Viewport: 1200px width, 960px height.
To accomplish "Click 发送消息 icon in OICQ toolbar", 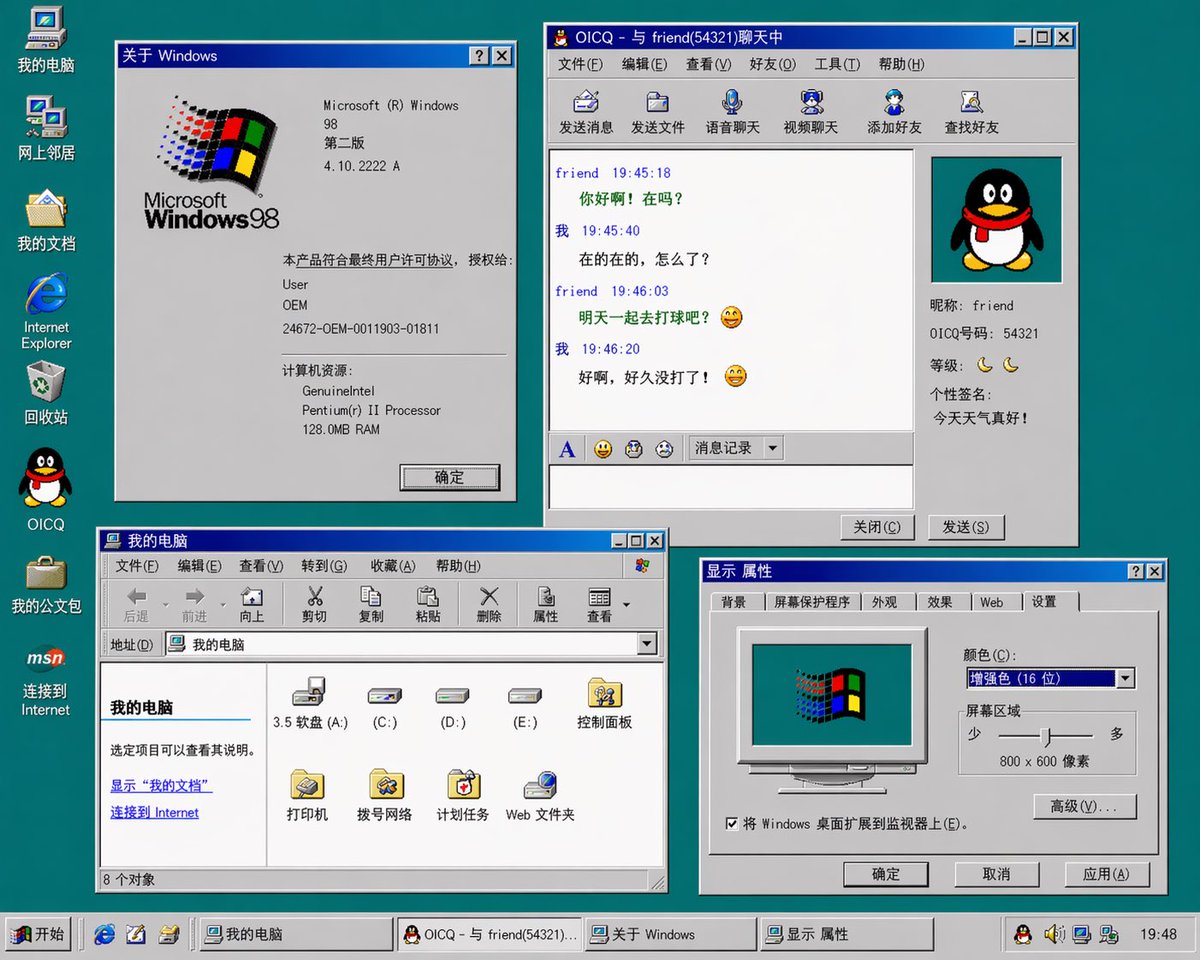I will click(x=586, y=112).
